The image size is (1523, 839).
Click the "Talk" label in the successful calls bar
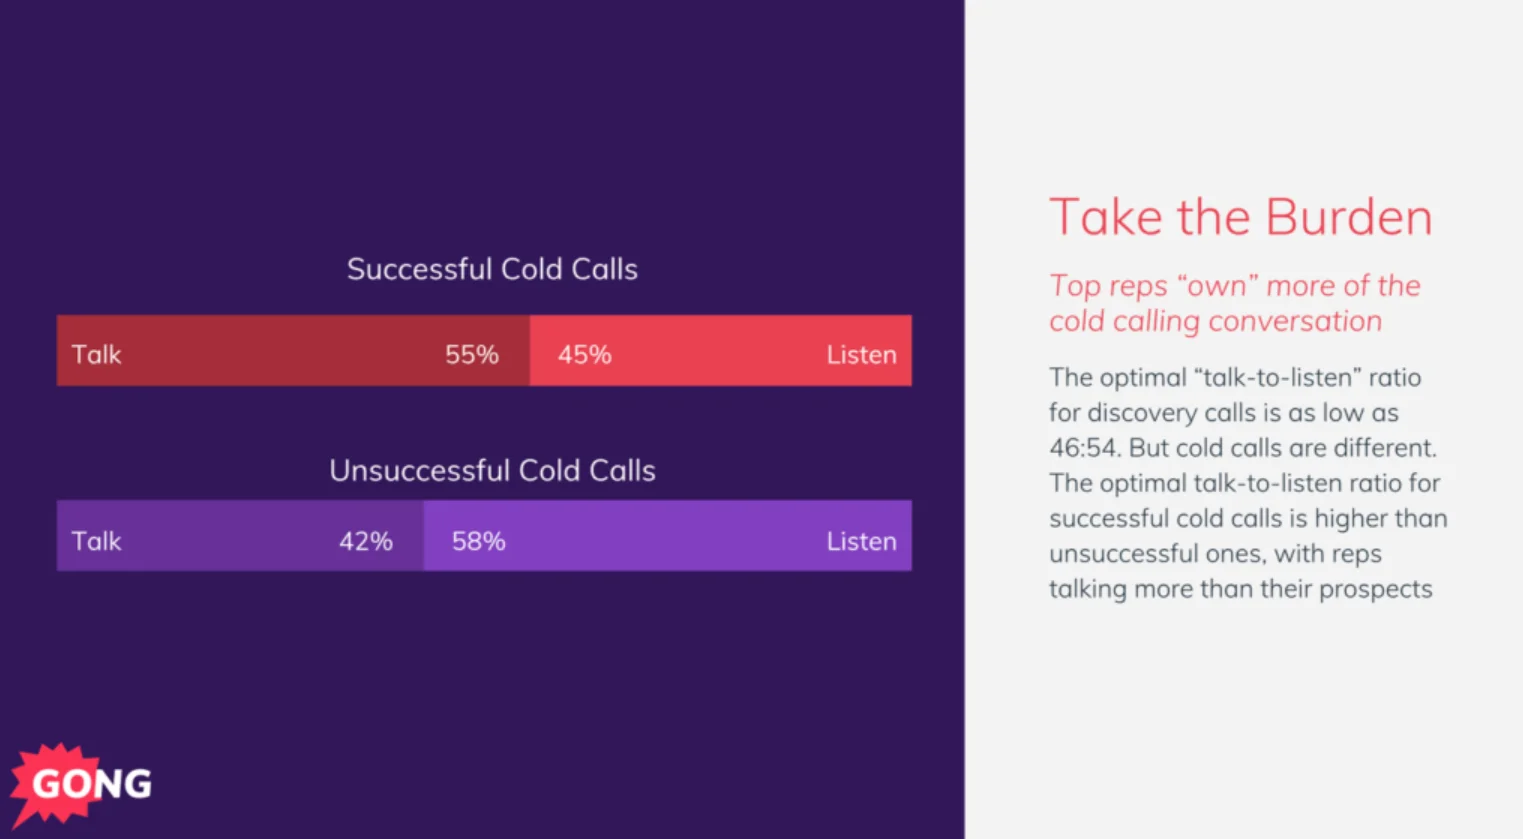click(x=96, y=355)
